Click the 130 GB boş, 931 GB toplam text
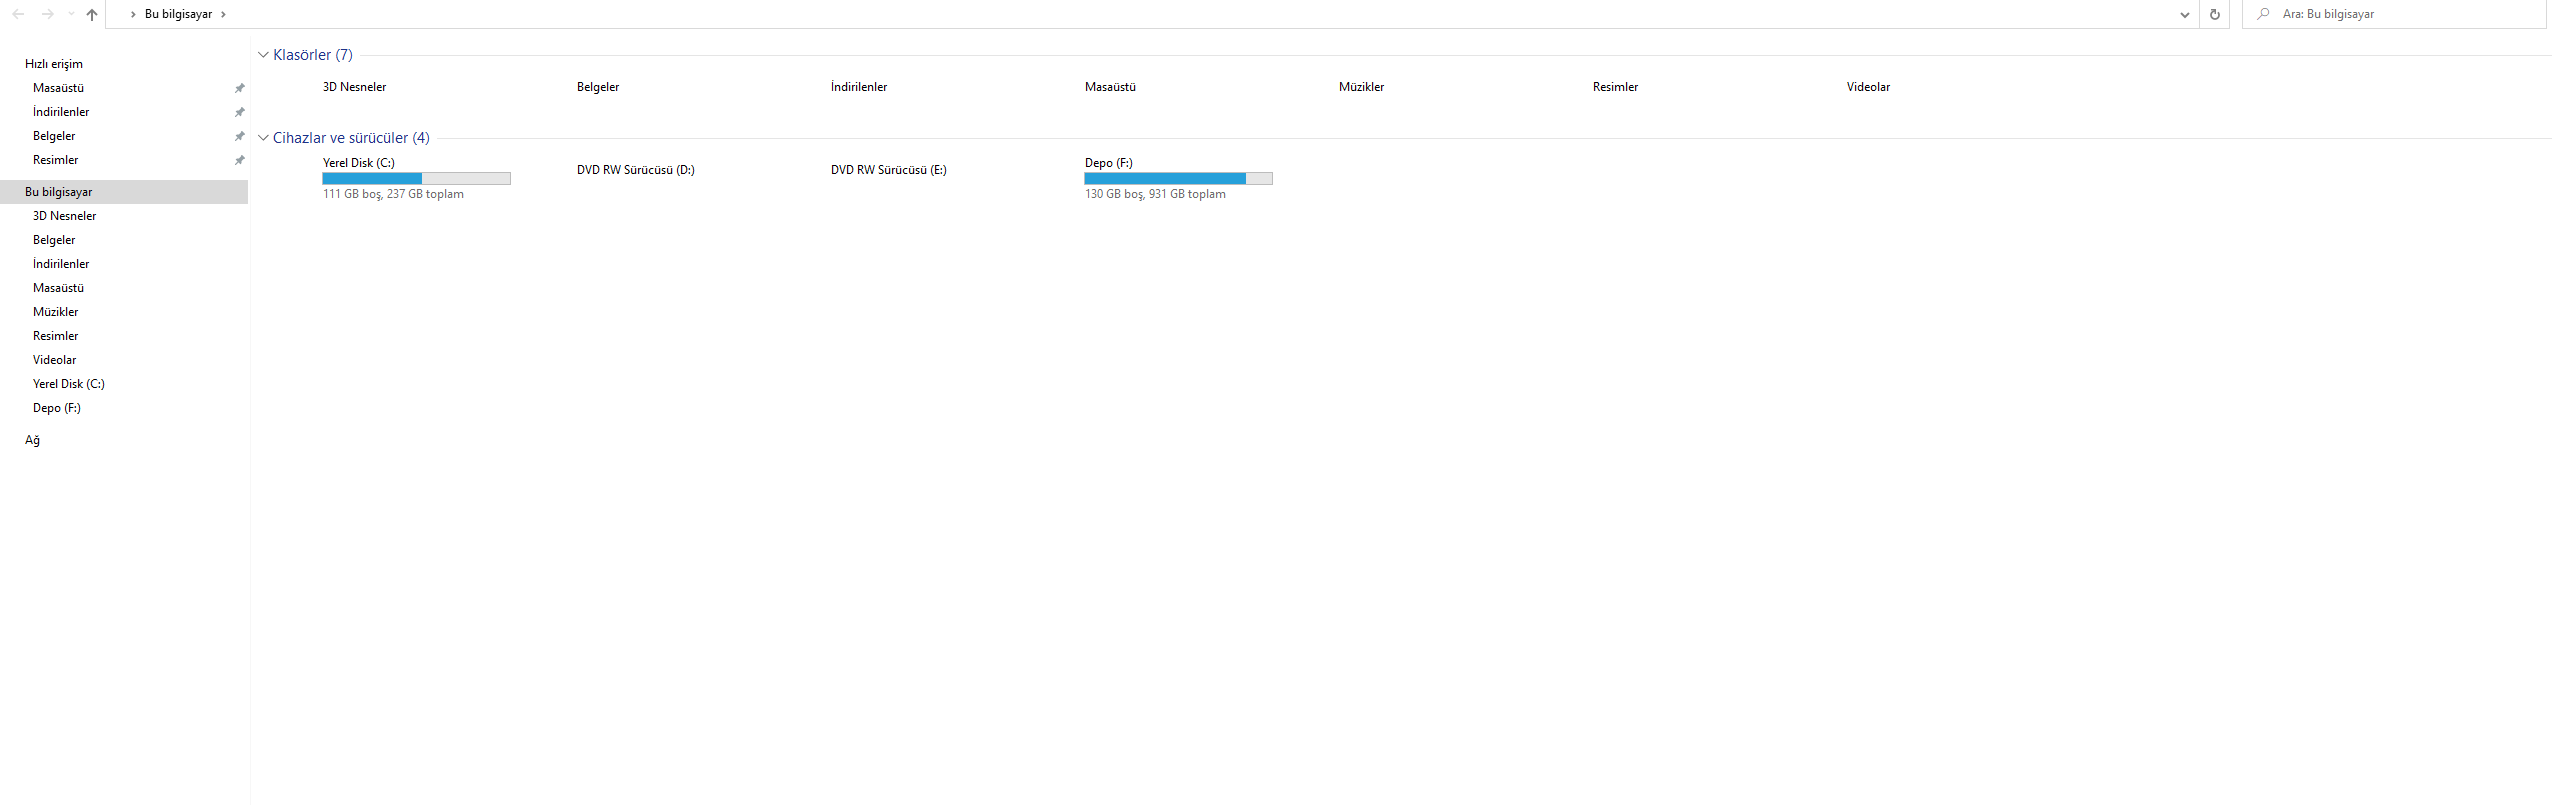The height and width of the screenshot is (805, 2559). pos(1155,194)
